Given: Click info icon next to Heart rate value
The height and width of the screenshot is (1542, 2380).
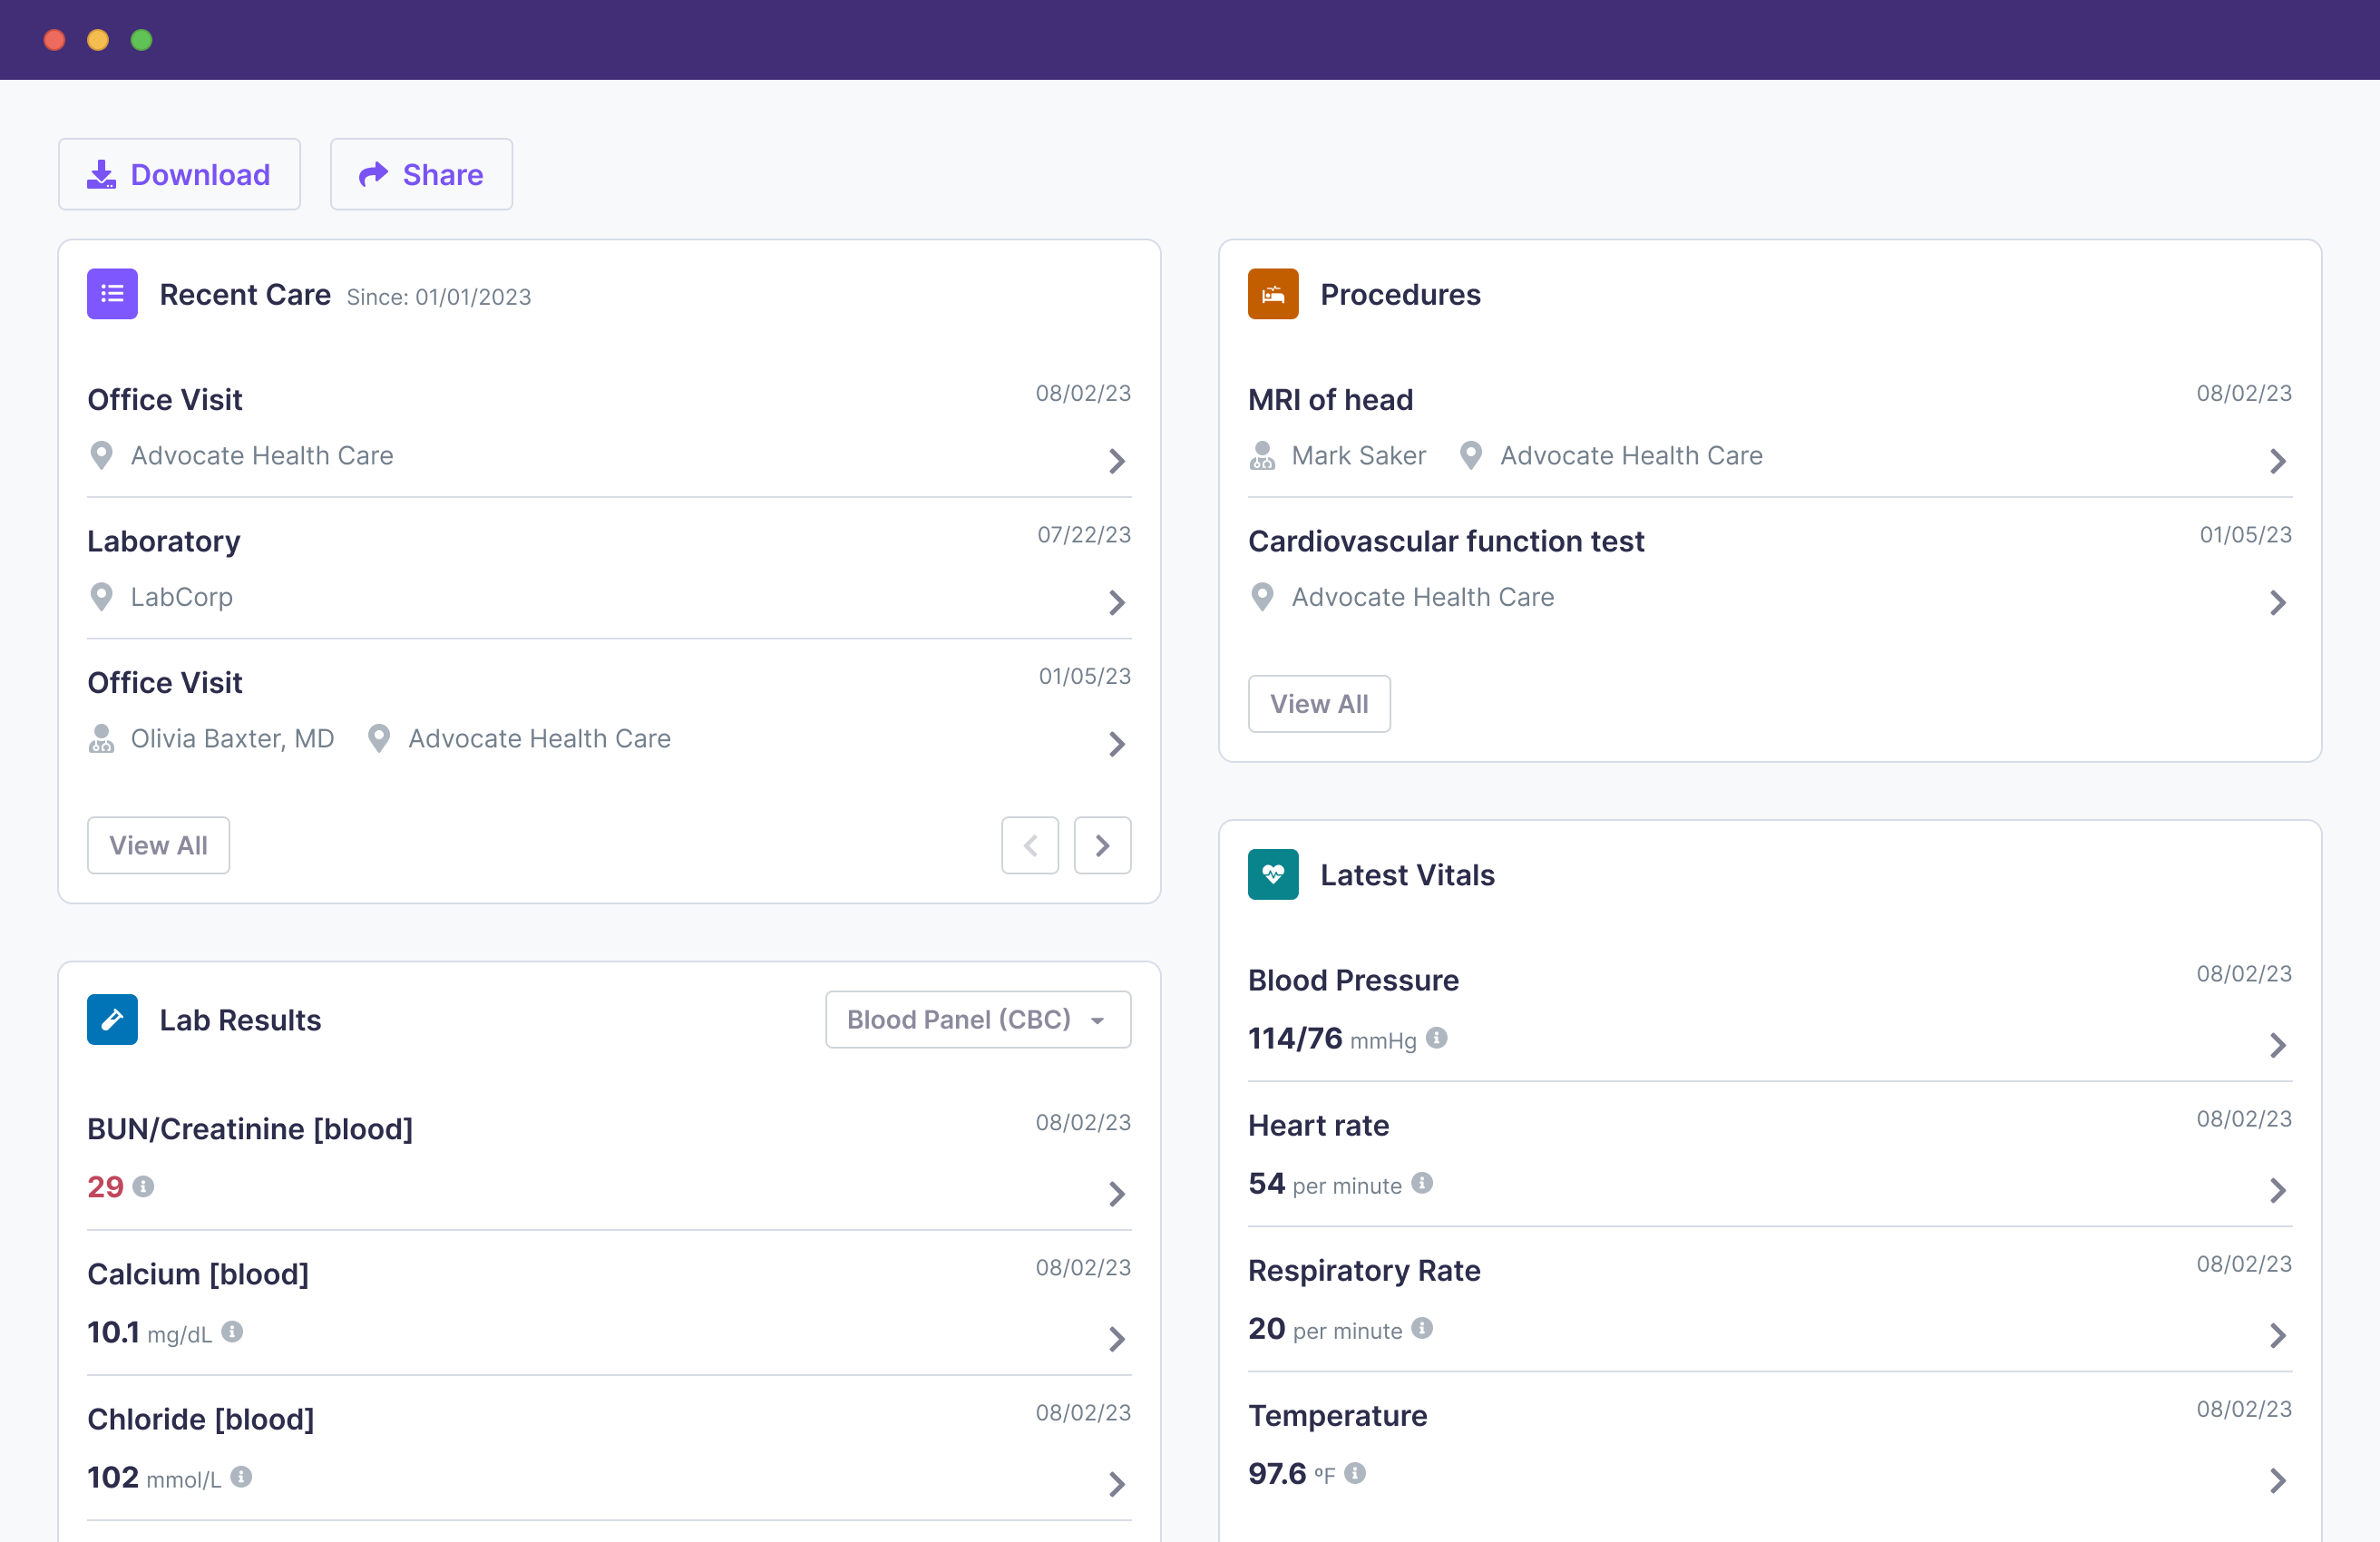Looking at the screenshot, I should point(1422,1183).
